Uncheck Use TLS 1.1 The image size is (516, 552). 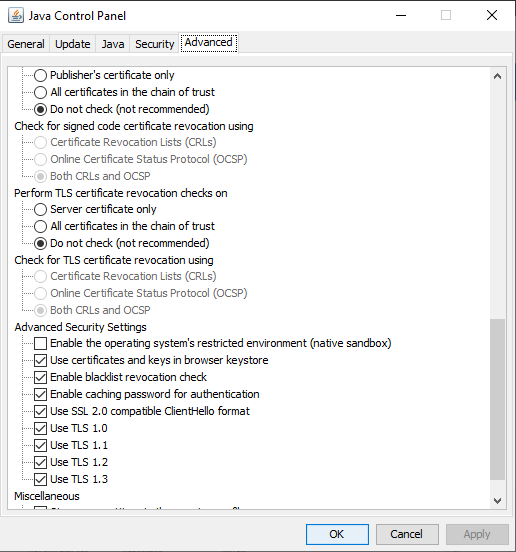tap(40, 445)
